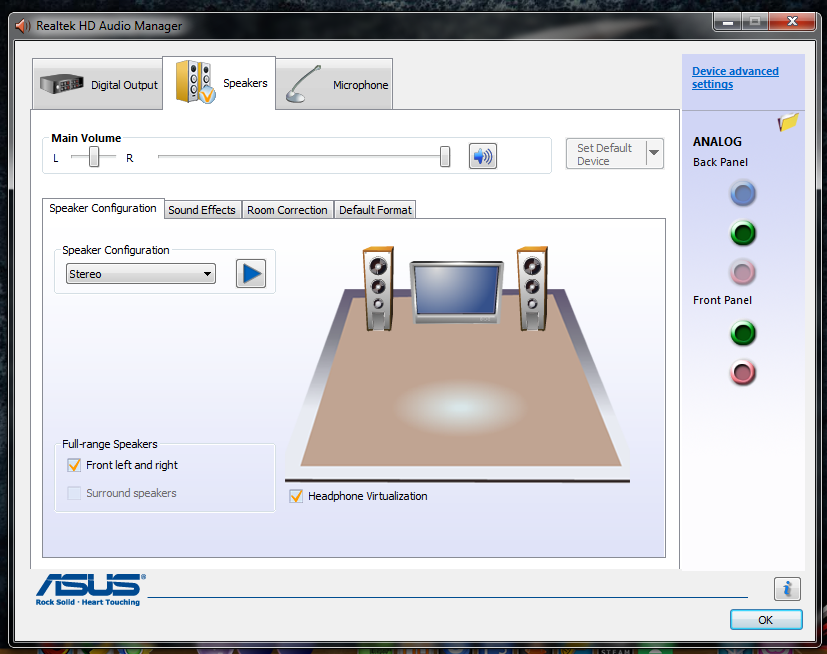Disable Headphone Virtualization checkbox
This screenshot has height=654, width=827.
click(296, 496)
